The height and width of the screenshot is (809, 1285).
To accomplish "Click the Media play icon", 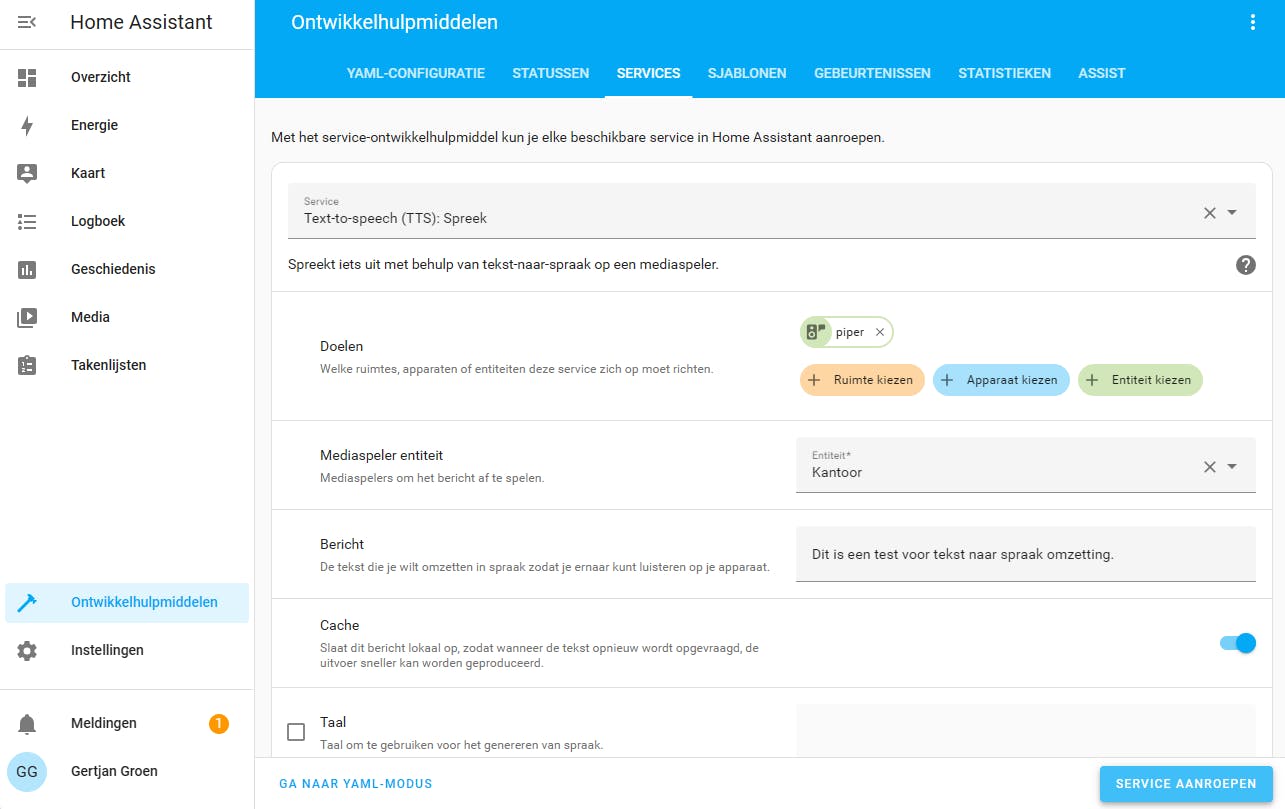I will click(x=27, y=317).
